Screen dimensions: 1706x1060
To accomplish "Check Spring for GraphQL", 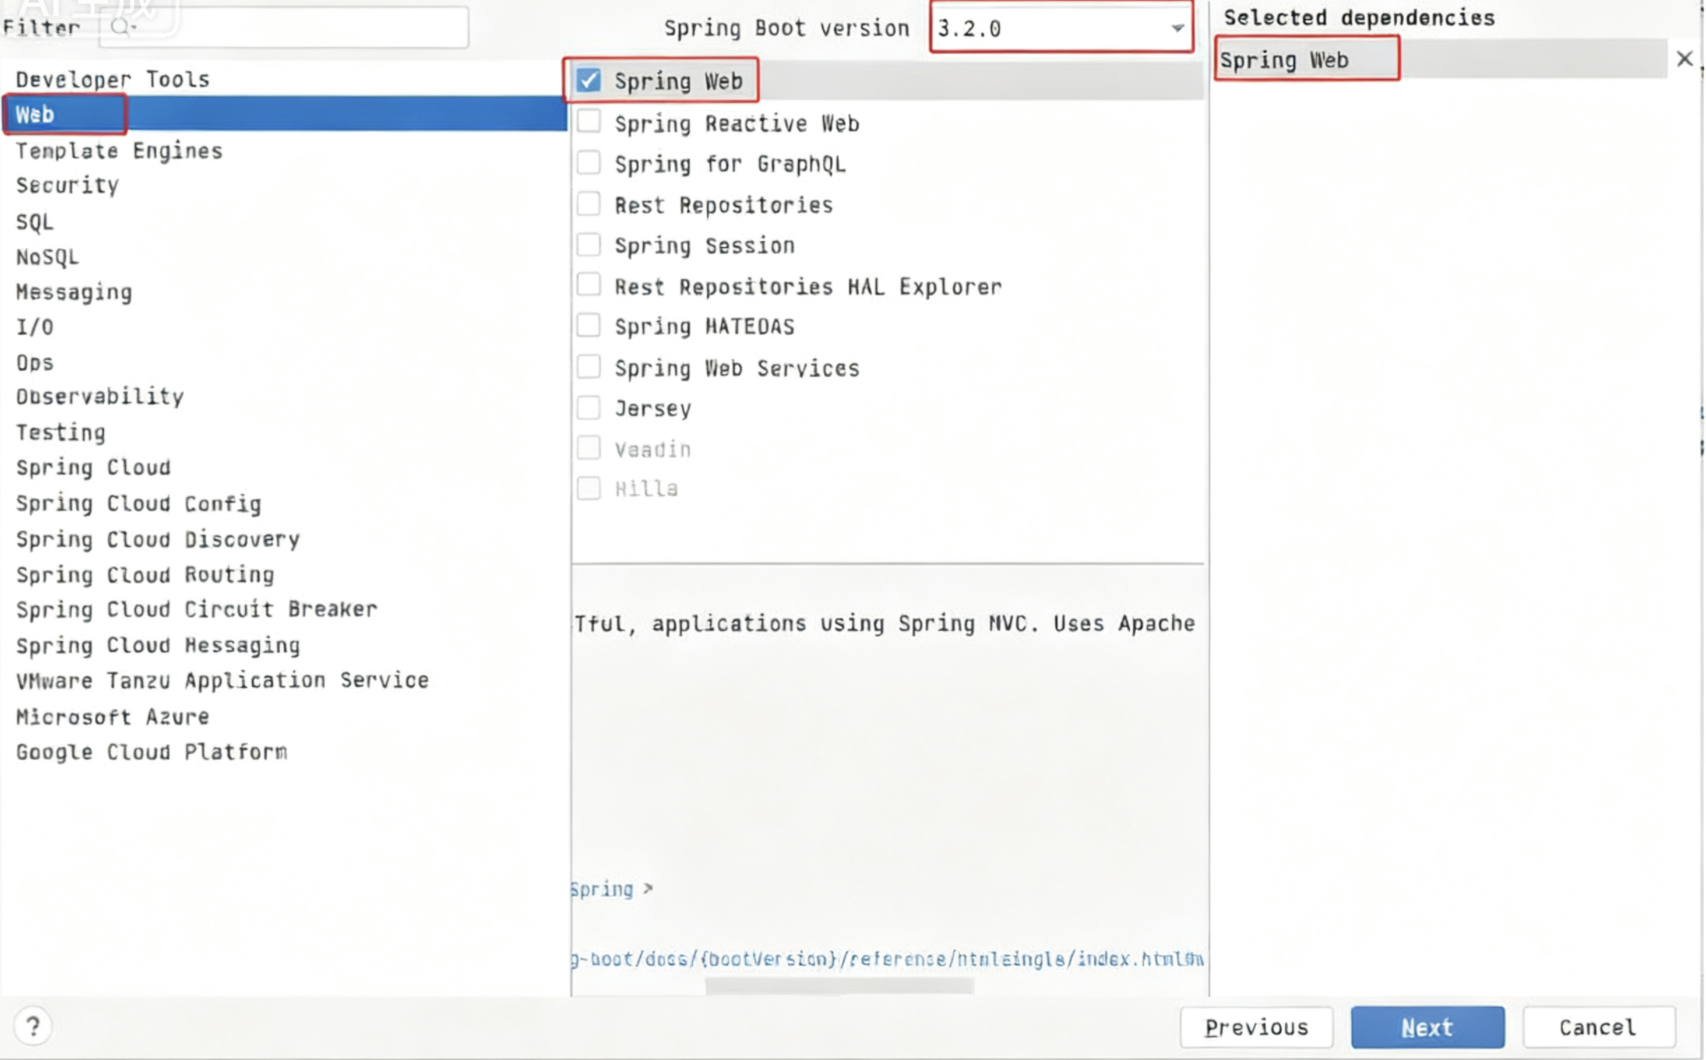I will [589, 163].
